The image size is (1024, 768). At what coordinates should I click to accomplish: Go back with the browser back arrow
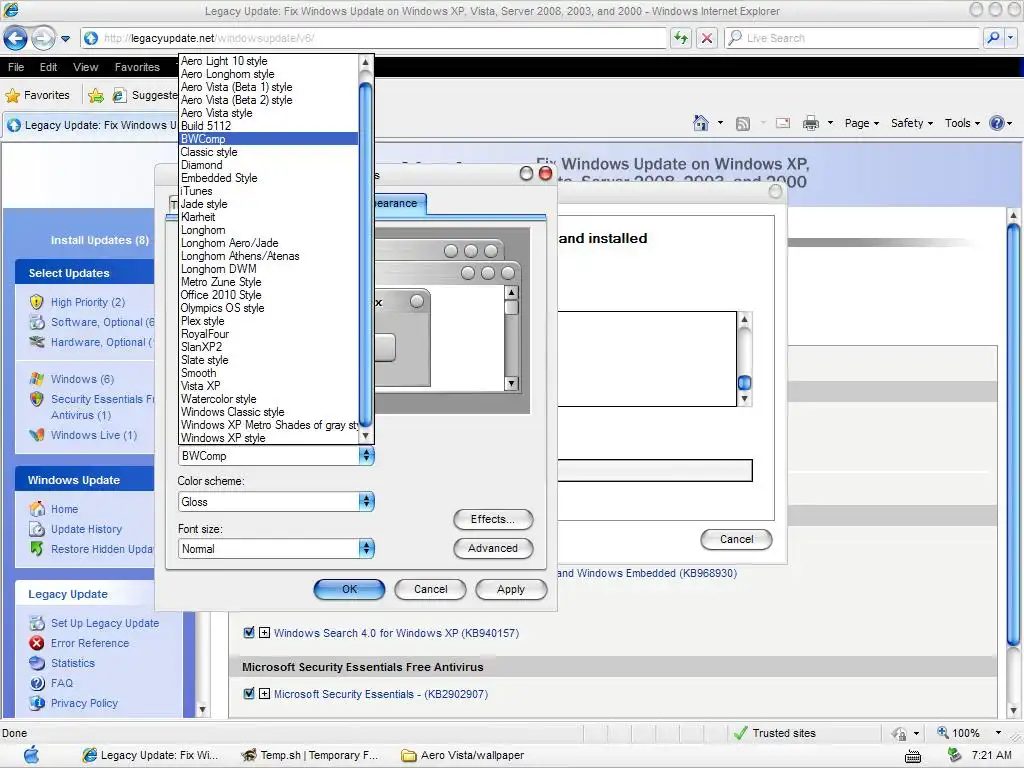pos(15,38)
